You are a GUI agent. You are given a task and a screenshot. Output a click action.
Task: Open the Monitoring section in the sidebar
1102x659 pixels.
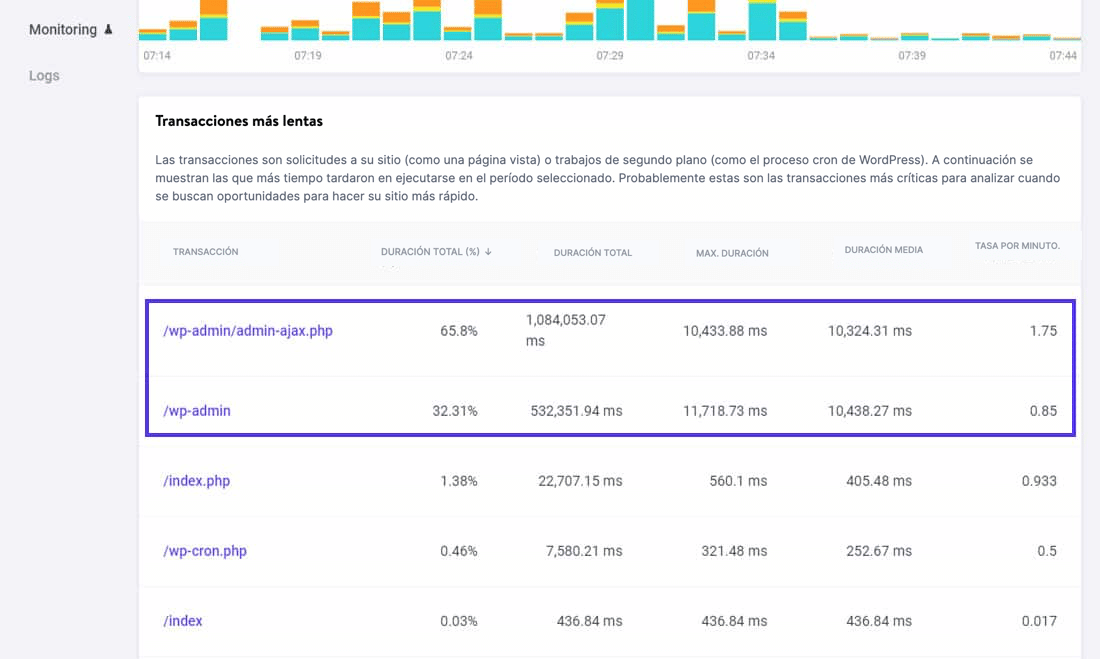[x=61, y=29]
